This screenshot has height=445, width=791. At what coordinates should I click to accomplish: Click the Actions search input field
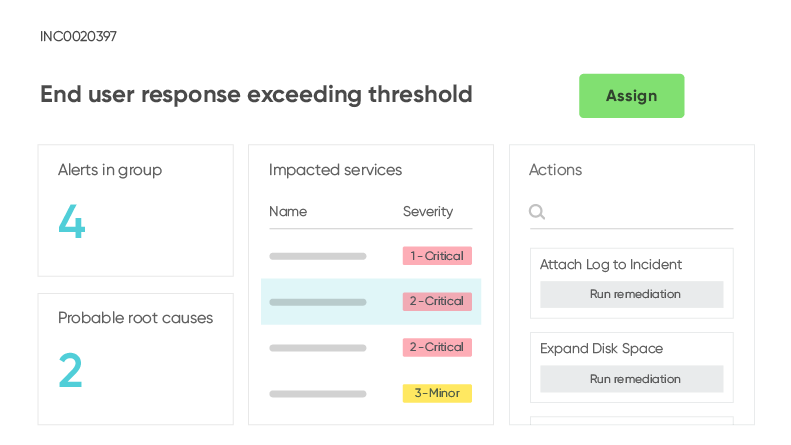pos(640,212)
